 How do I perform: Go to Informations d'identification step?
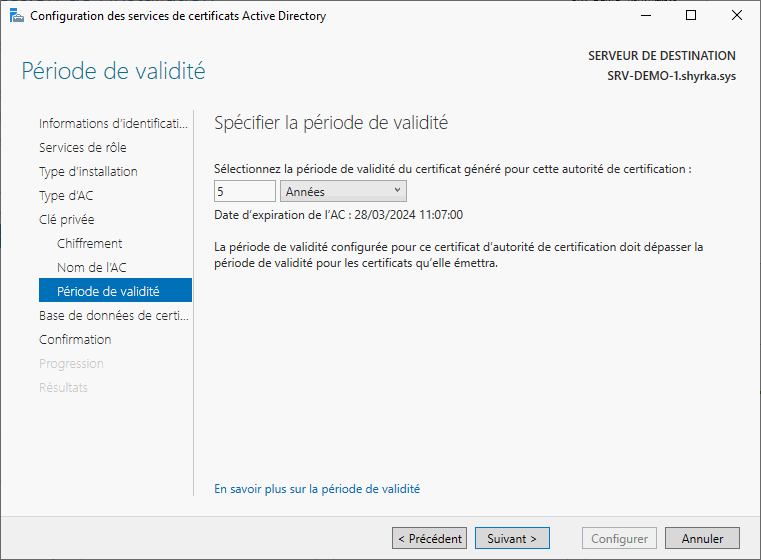113,124
